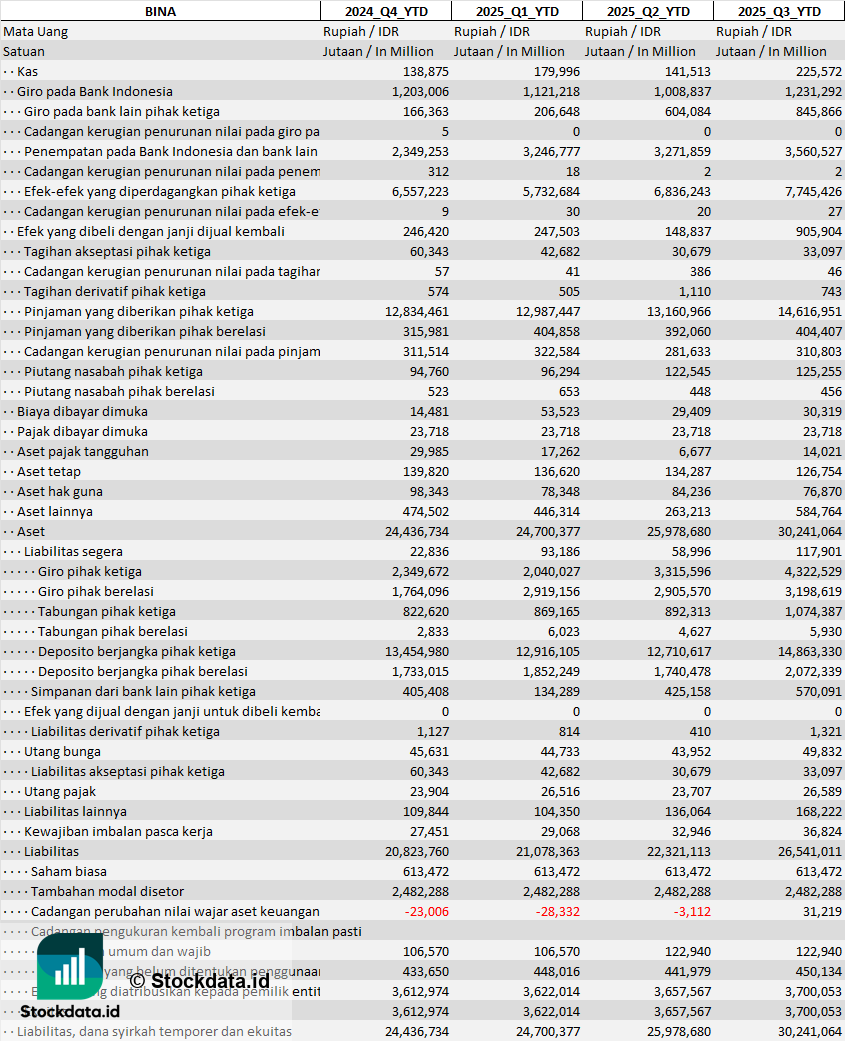Click Tambahan modal disetor row label
845x1041 pixels.
point(108,892)
